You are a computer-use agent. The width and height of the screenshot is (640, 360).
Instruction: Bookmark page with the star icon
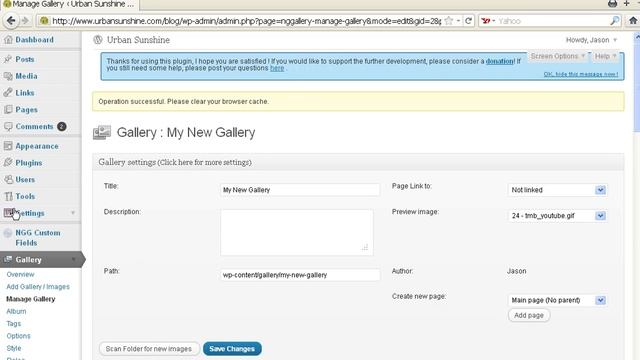point(449,20)
